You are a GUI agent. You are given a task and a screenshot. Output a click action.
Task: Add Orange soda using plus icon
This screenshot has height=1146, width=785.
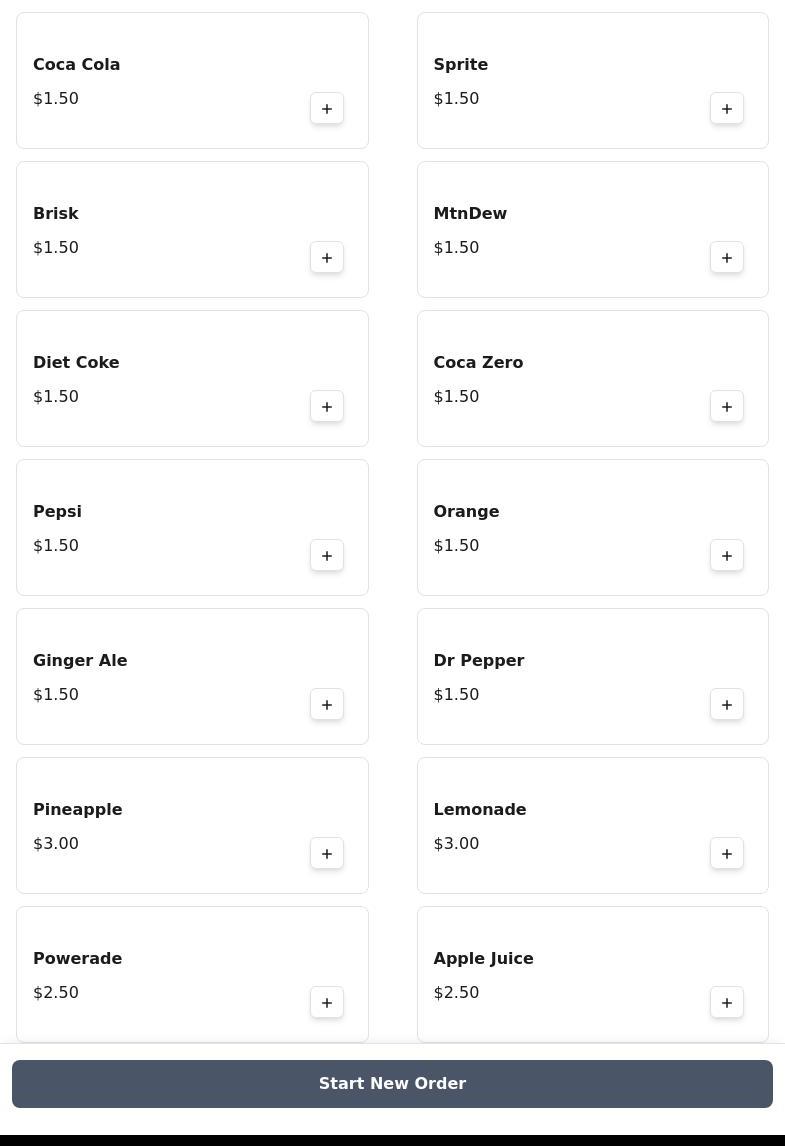727,556
